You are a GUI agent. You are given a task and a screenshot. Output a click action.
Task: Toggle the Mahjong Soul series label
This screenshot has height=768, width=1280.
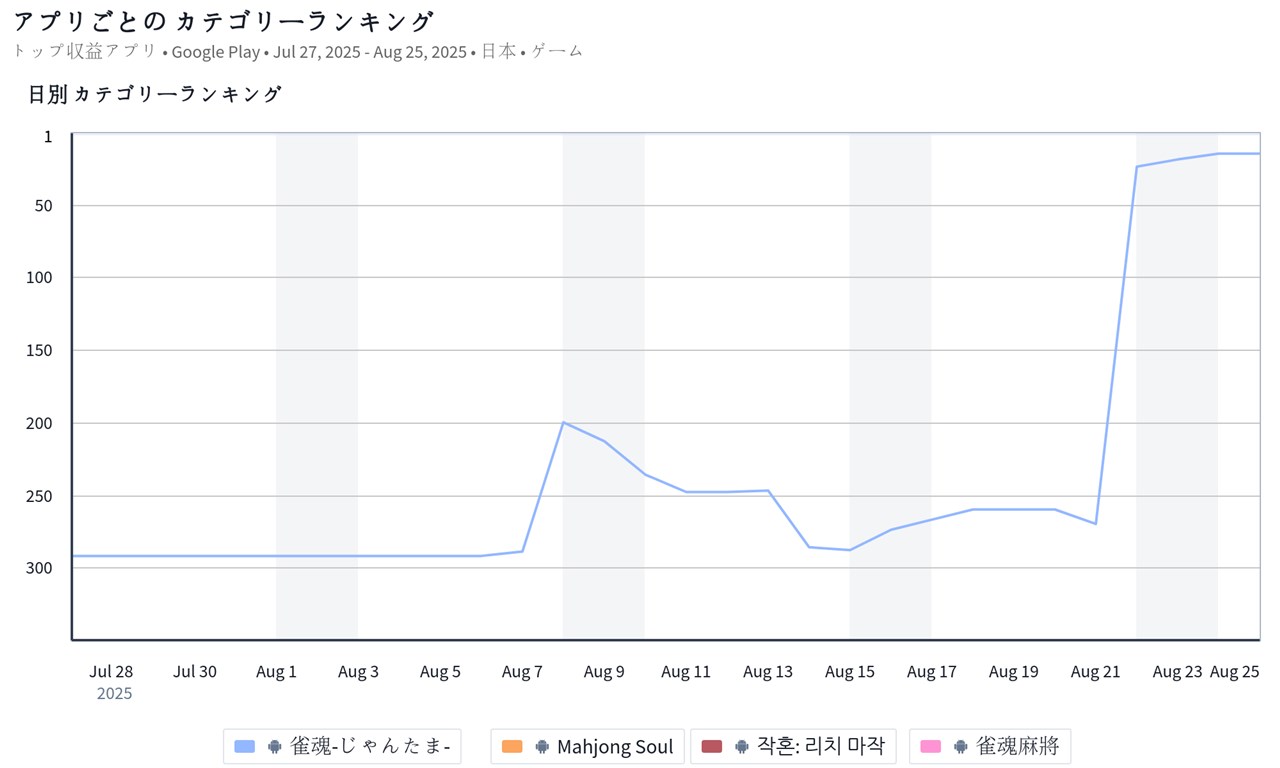point(615,747)
